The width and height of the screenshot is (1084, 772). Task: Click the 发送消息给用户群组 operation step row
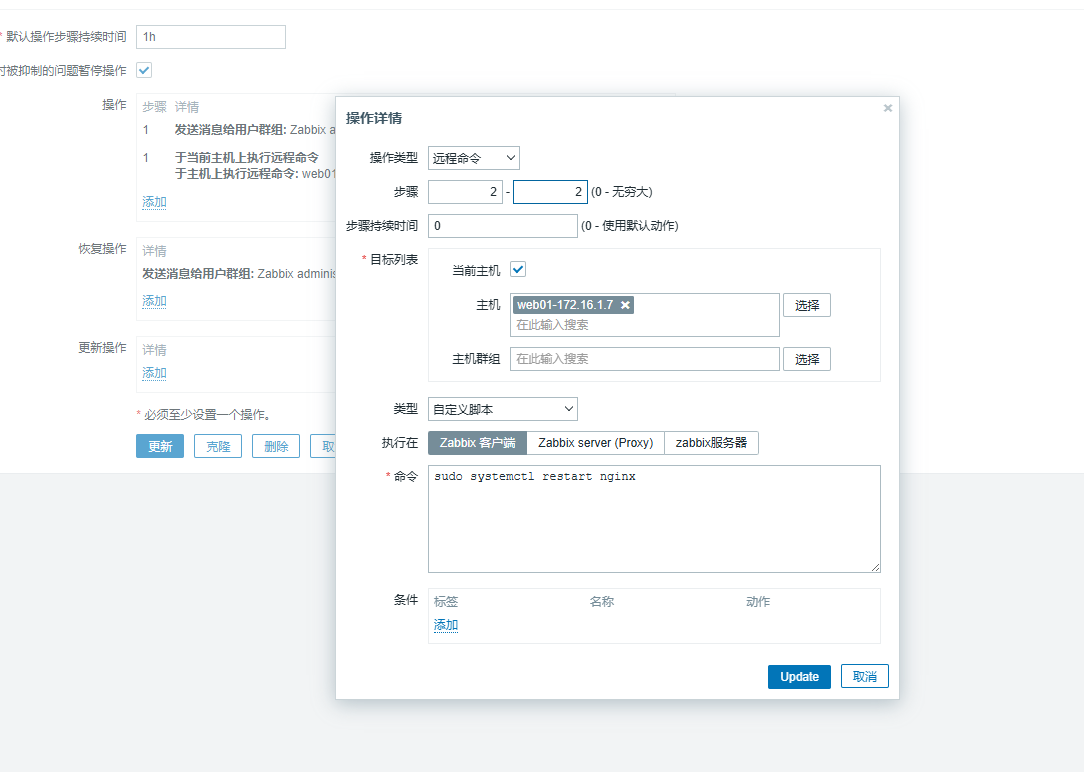(x=239, y=130)
